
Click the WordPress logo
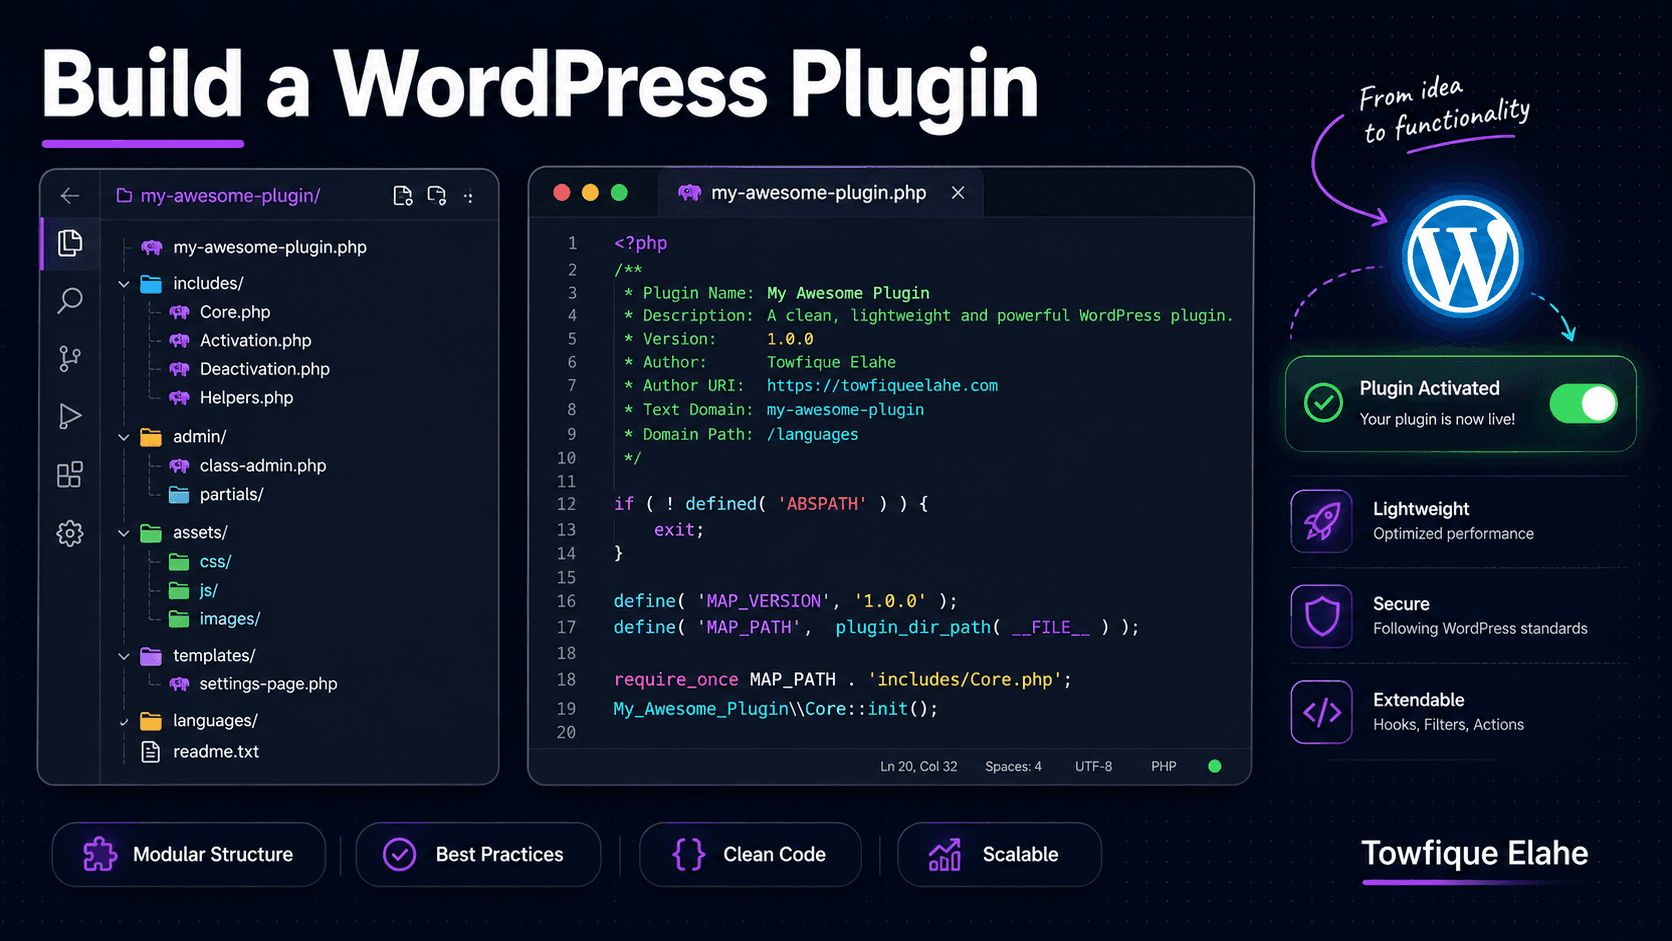coord(1462,256)
